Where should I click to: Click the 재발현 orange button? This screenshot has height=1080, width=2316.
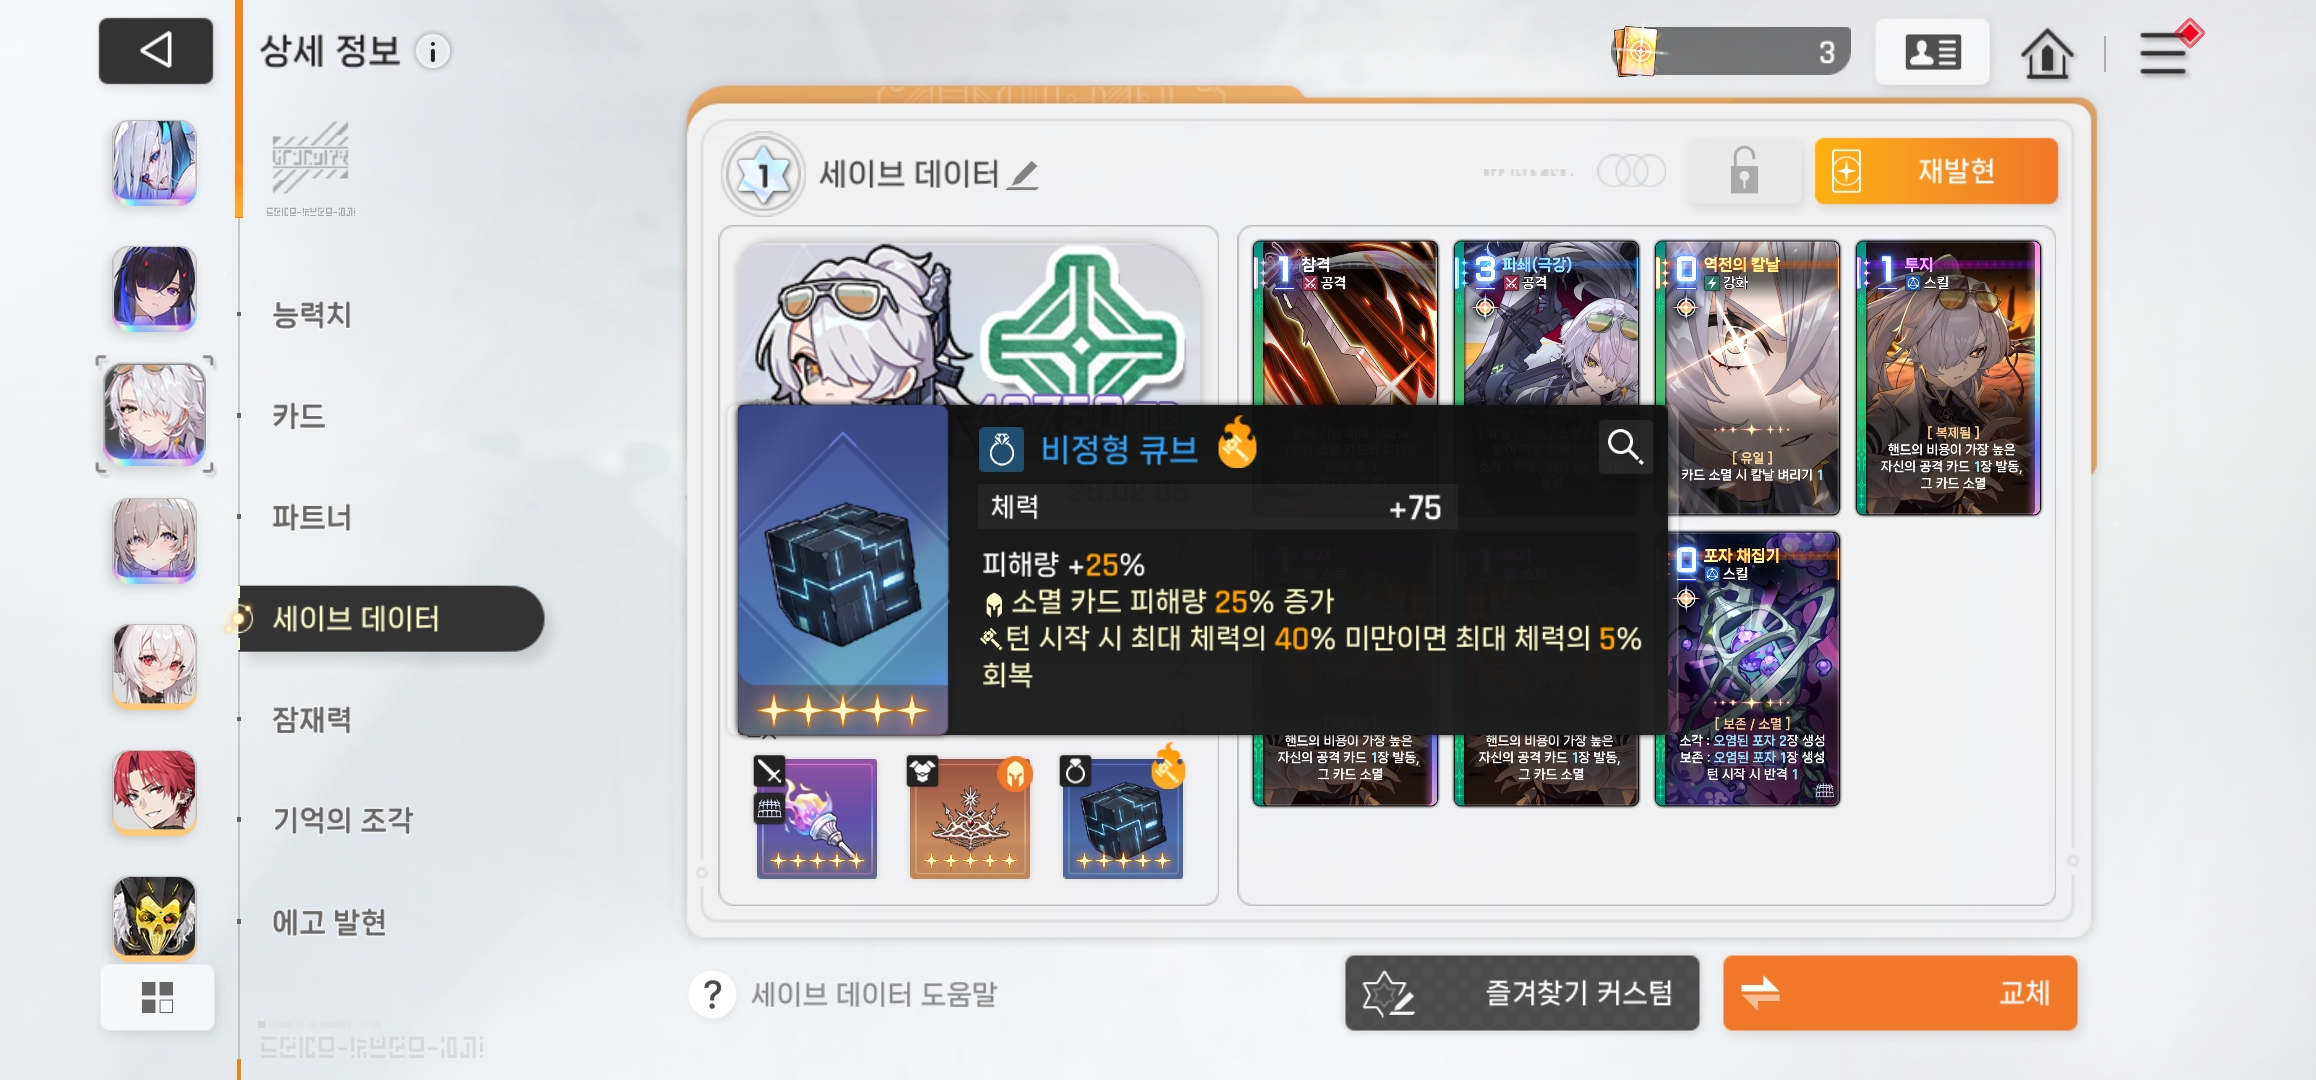1936,171
